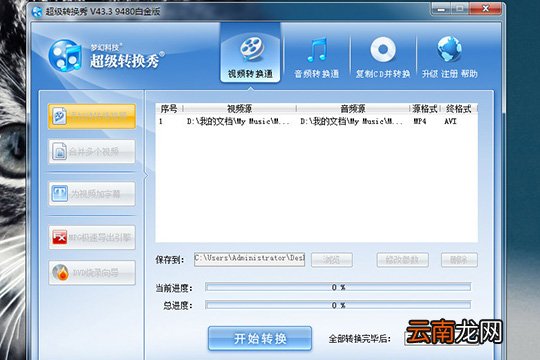Launch the DVD burning wizard flame button
The image size is (540, 360).
(x=92, y=273)
